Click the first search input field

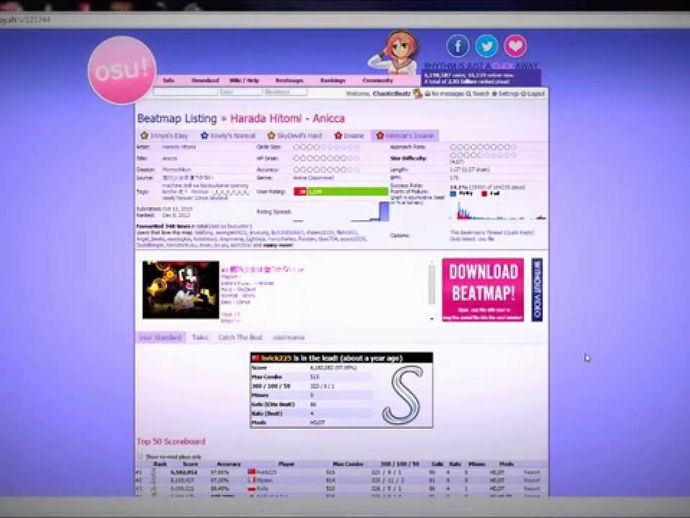click(x=185, y=92)
